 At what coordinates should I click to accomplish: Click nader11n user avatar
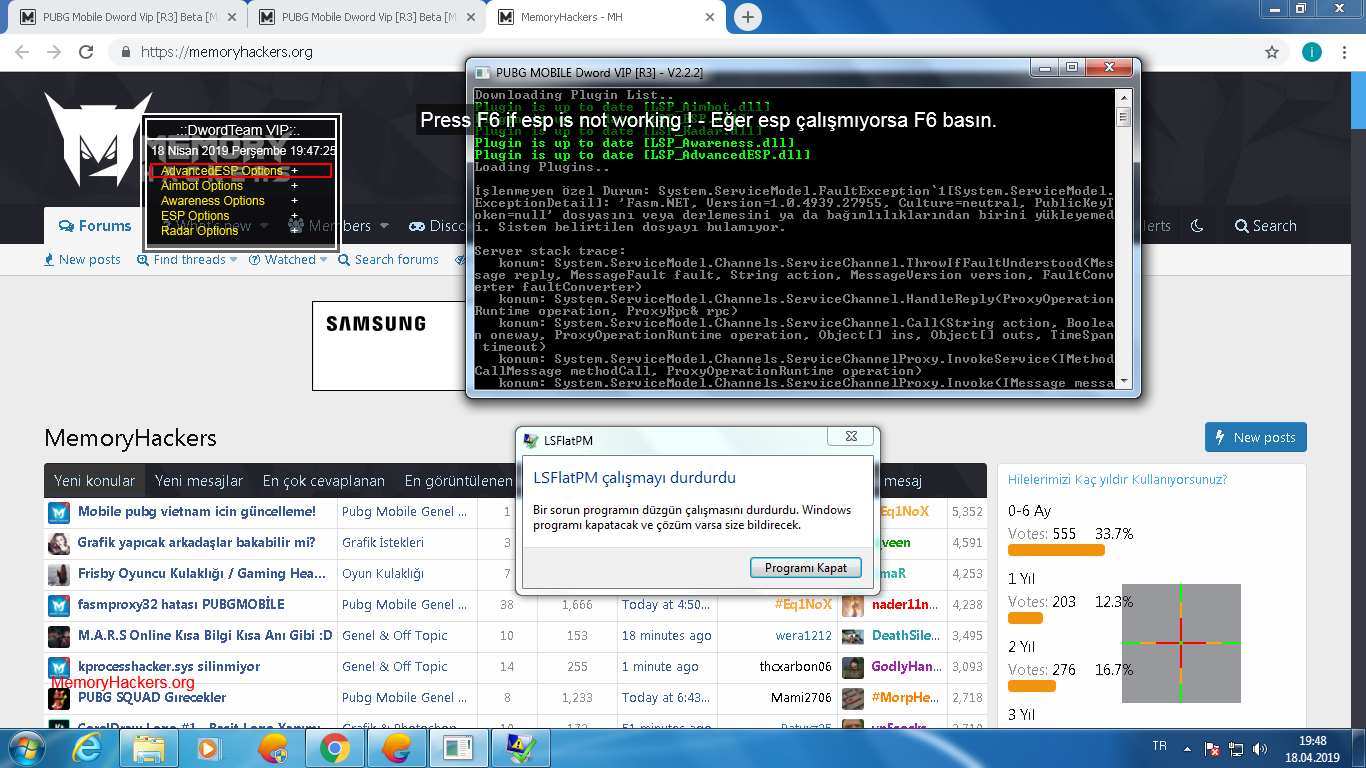pyautogui.click(x=853, y=605)
